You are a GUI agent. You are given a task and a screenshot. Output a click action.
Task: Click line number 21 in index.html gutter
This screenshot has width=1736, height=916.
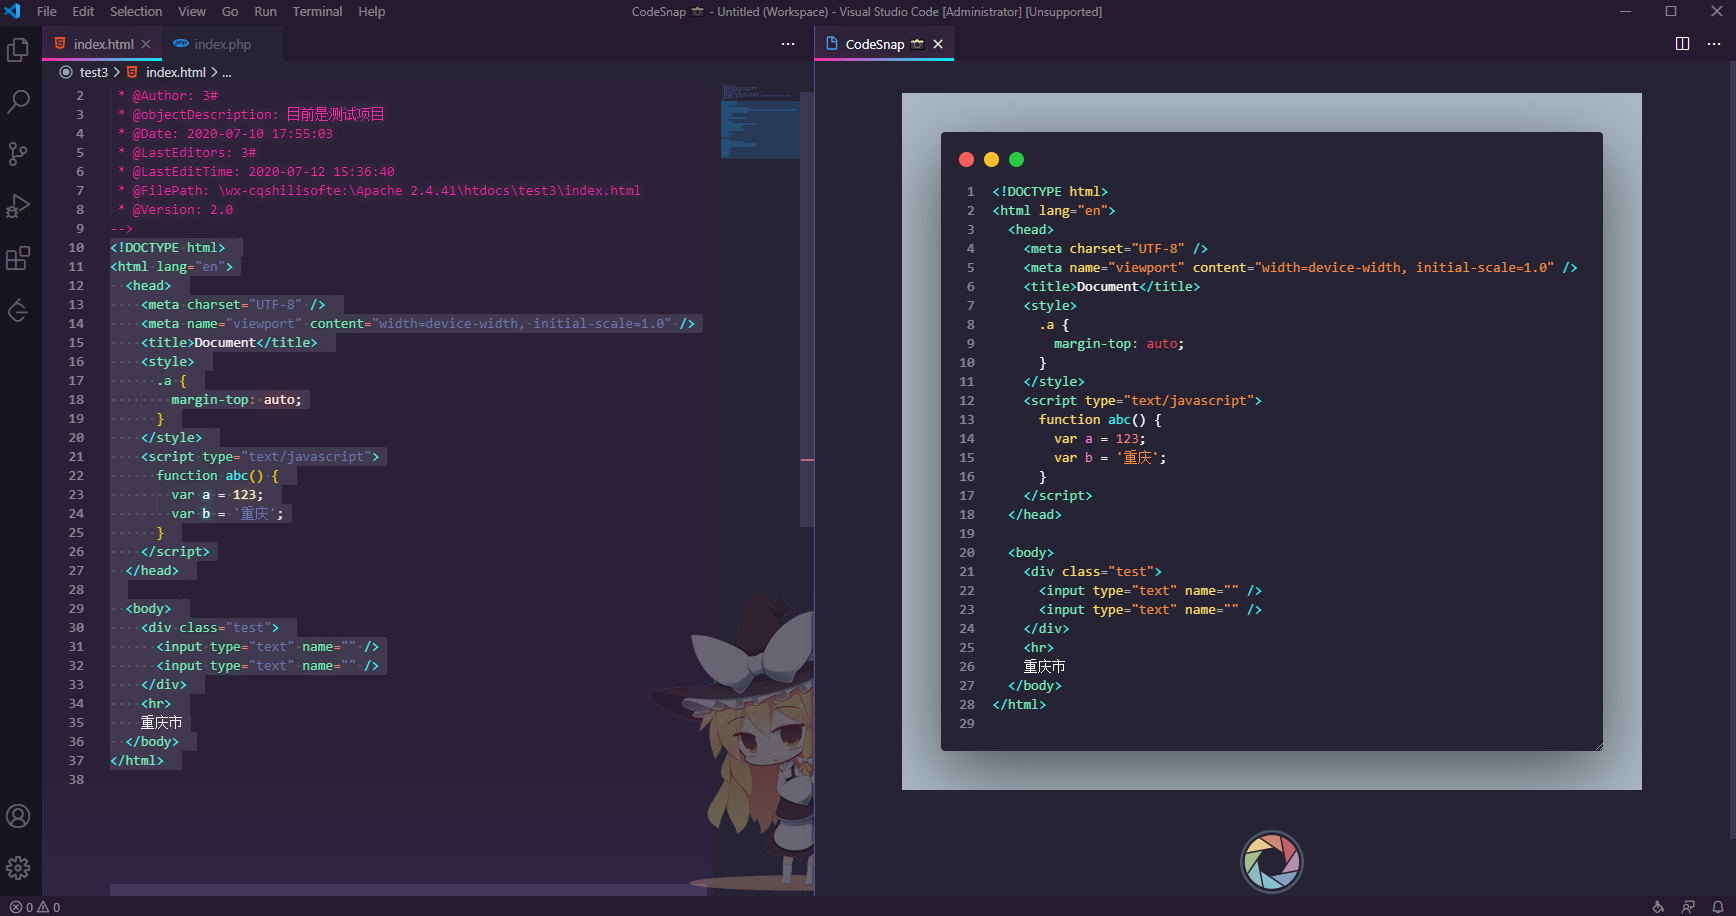[x=76, y=456]
